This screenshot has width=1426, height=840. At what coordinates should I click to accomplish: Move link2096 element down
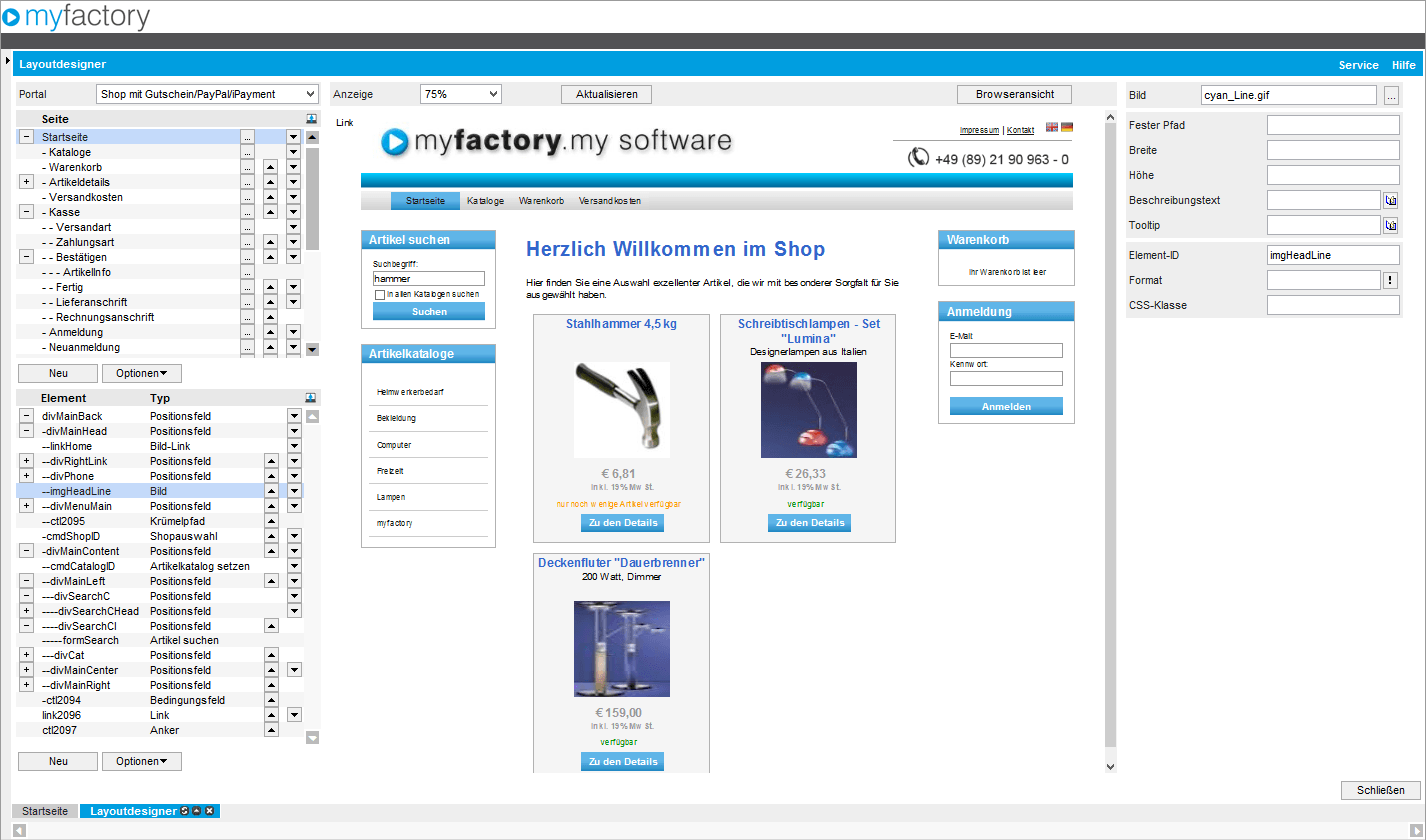pyautogui.click(x=294, y=715)
